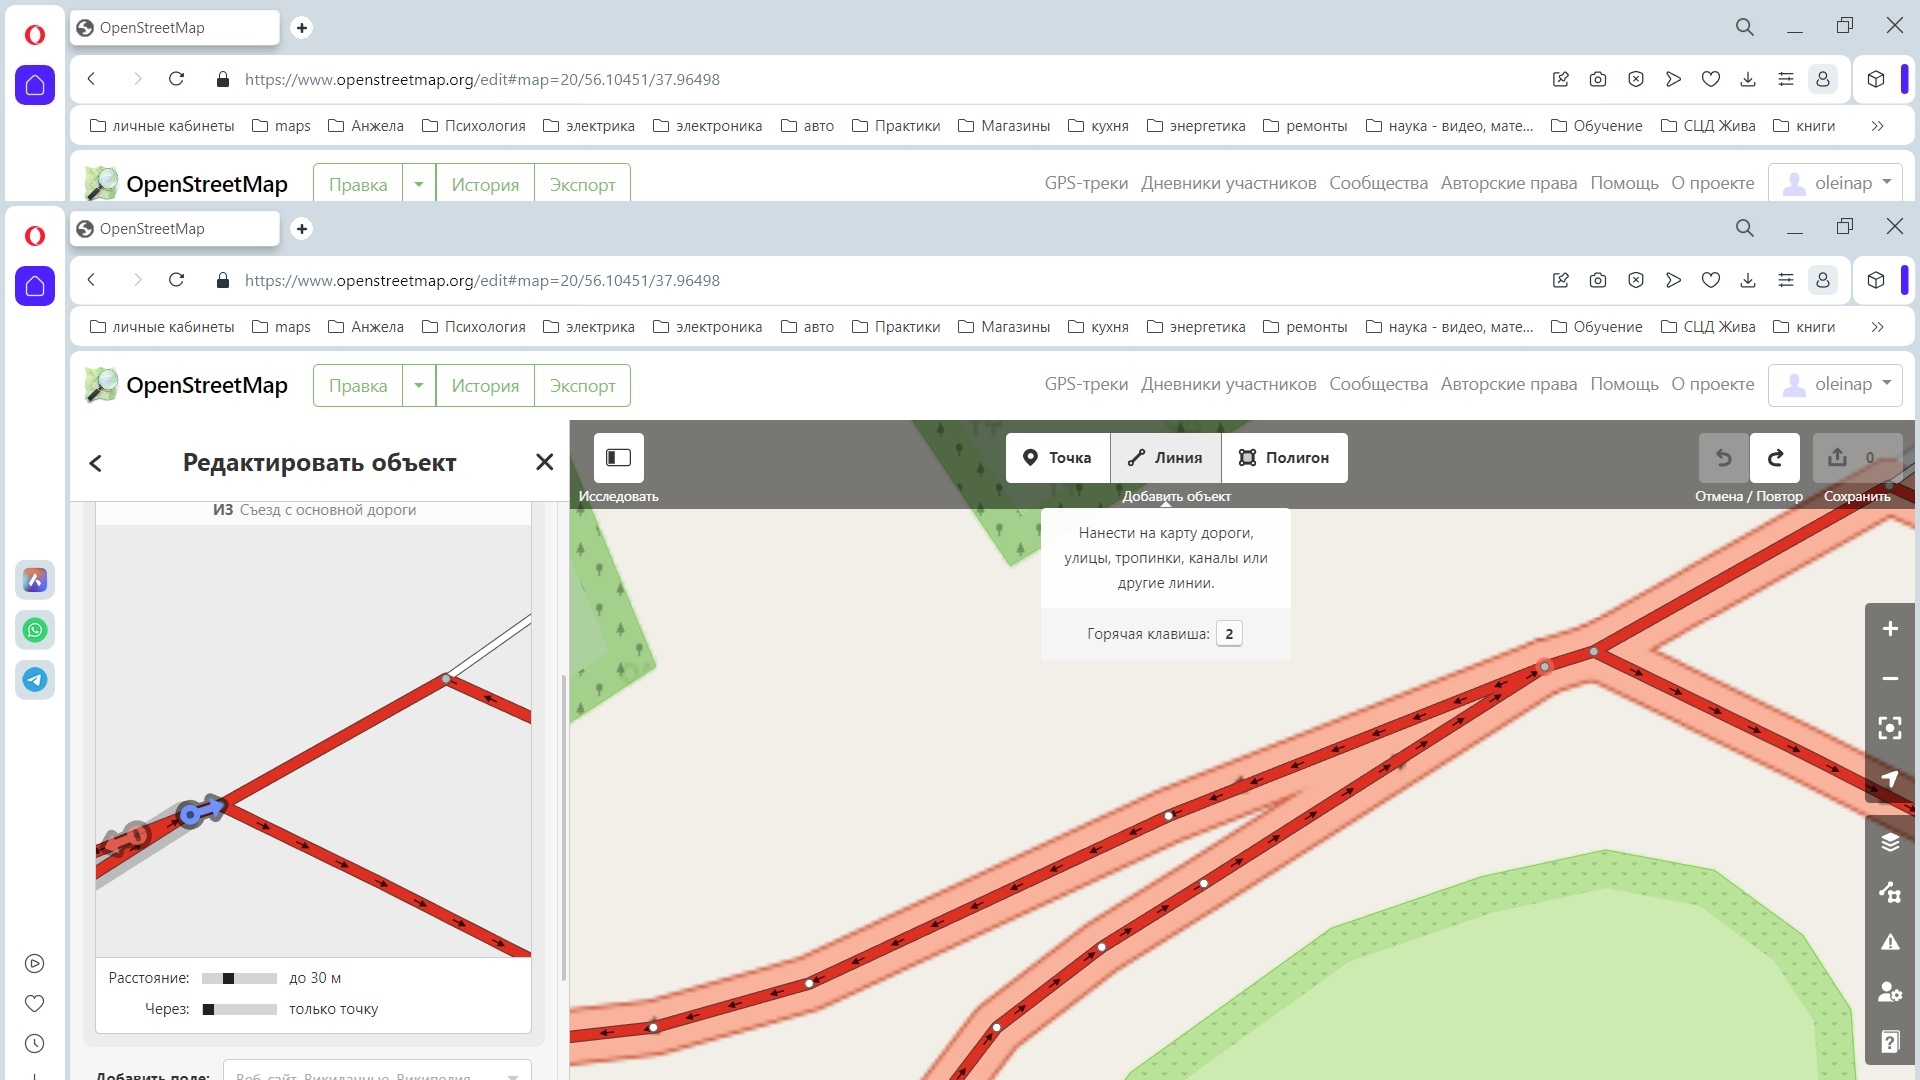This screenshot has width=1920, height=1080.
Task: Click the redo arrow button
Action: click(x=1775, y=458)
